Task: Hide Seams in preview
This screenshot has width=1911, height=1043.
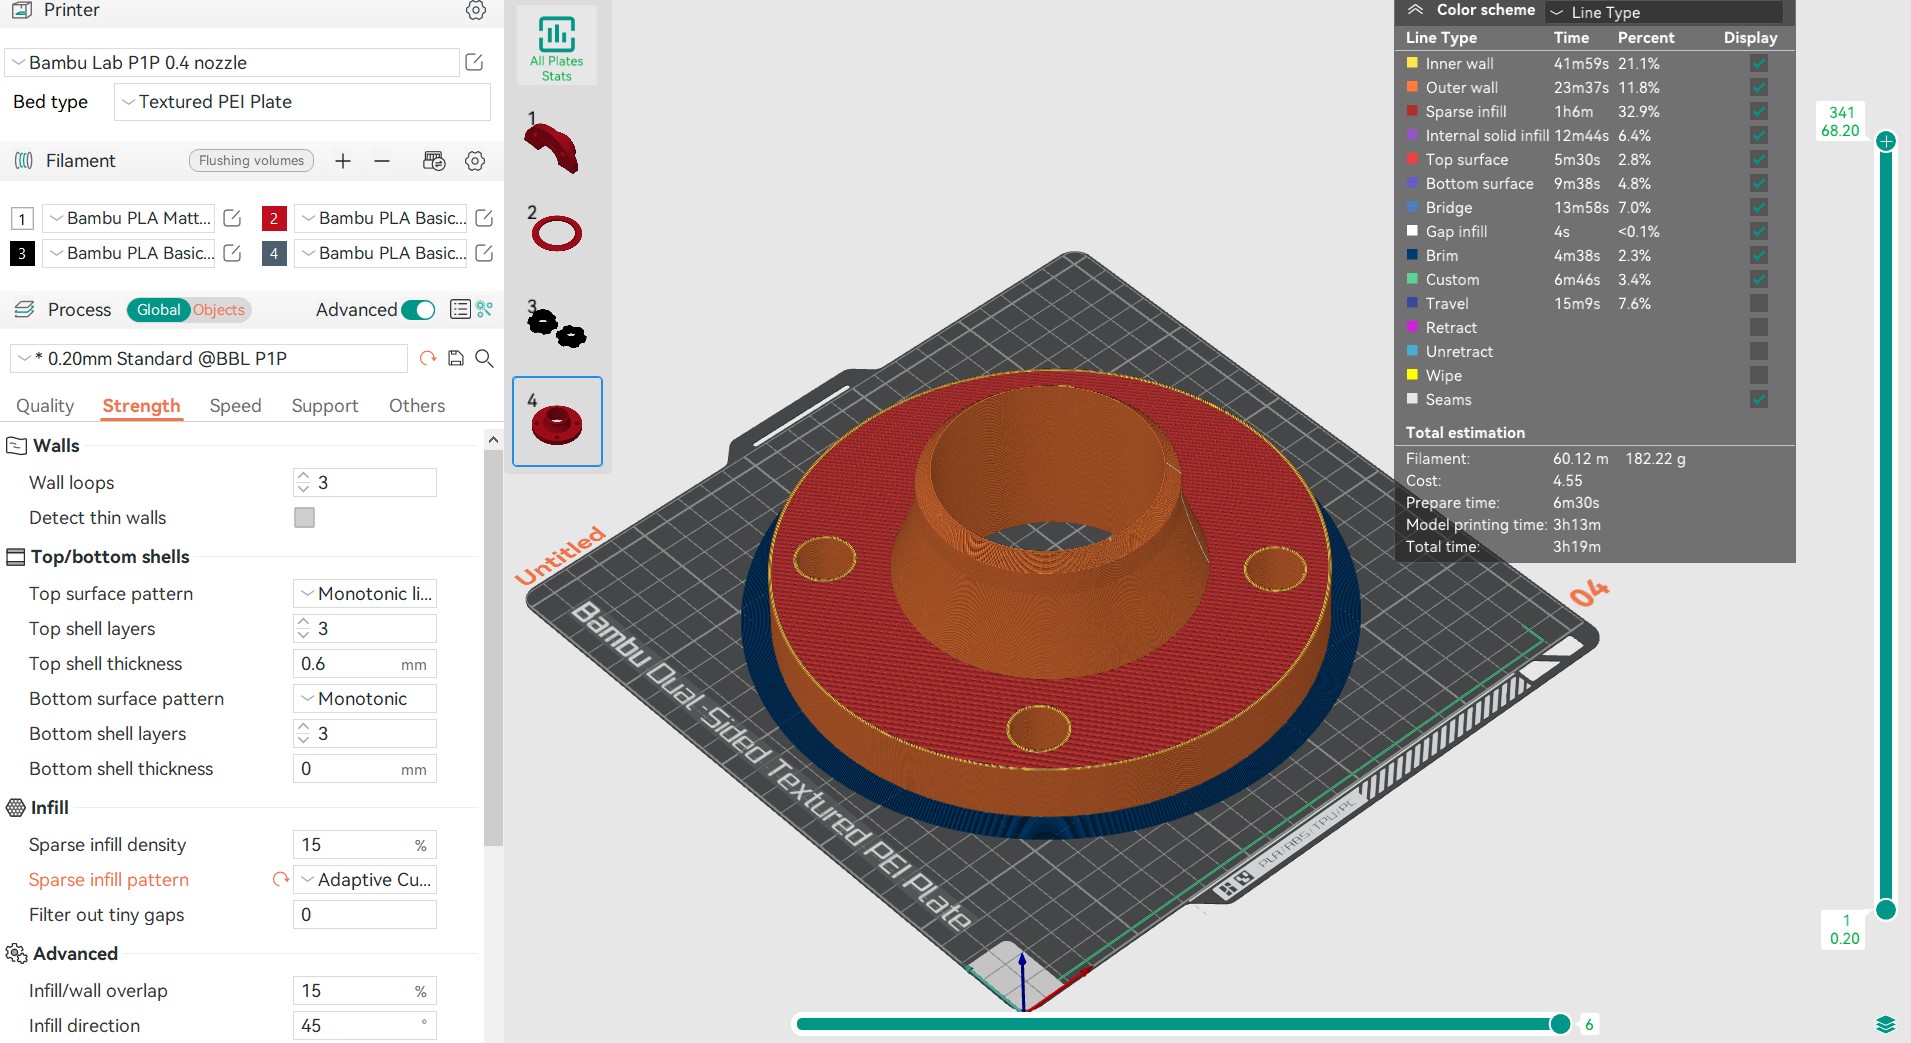Action: coord(1759,399)
